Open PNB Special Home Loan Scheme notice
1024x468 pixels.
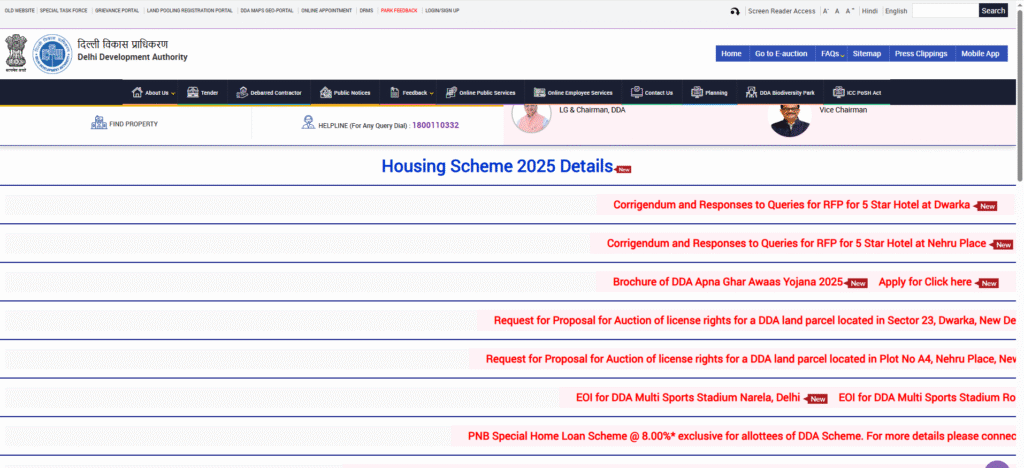742,436
